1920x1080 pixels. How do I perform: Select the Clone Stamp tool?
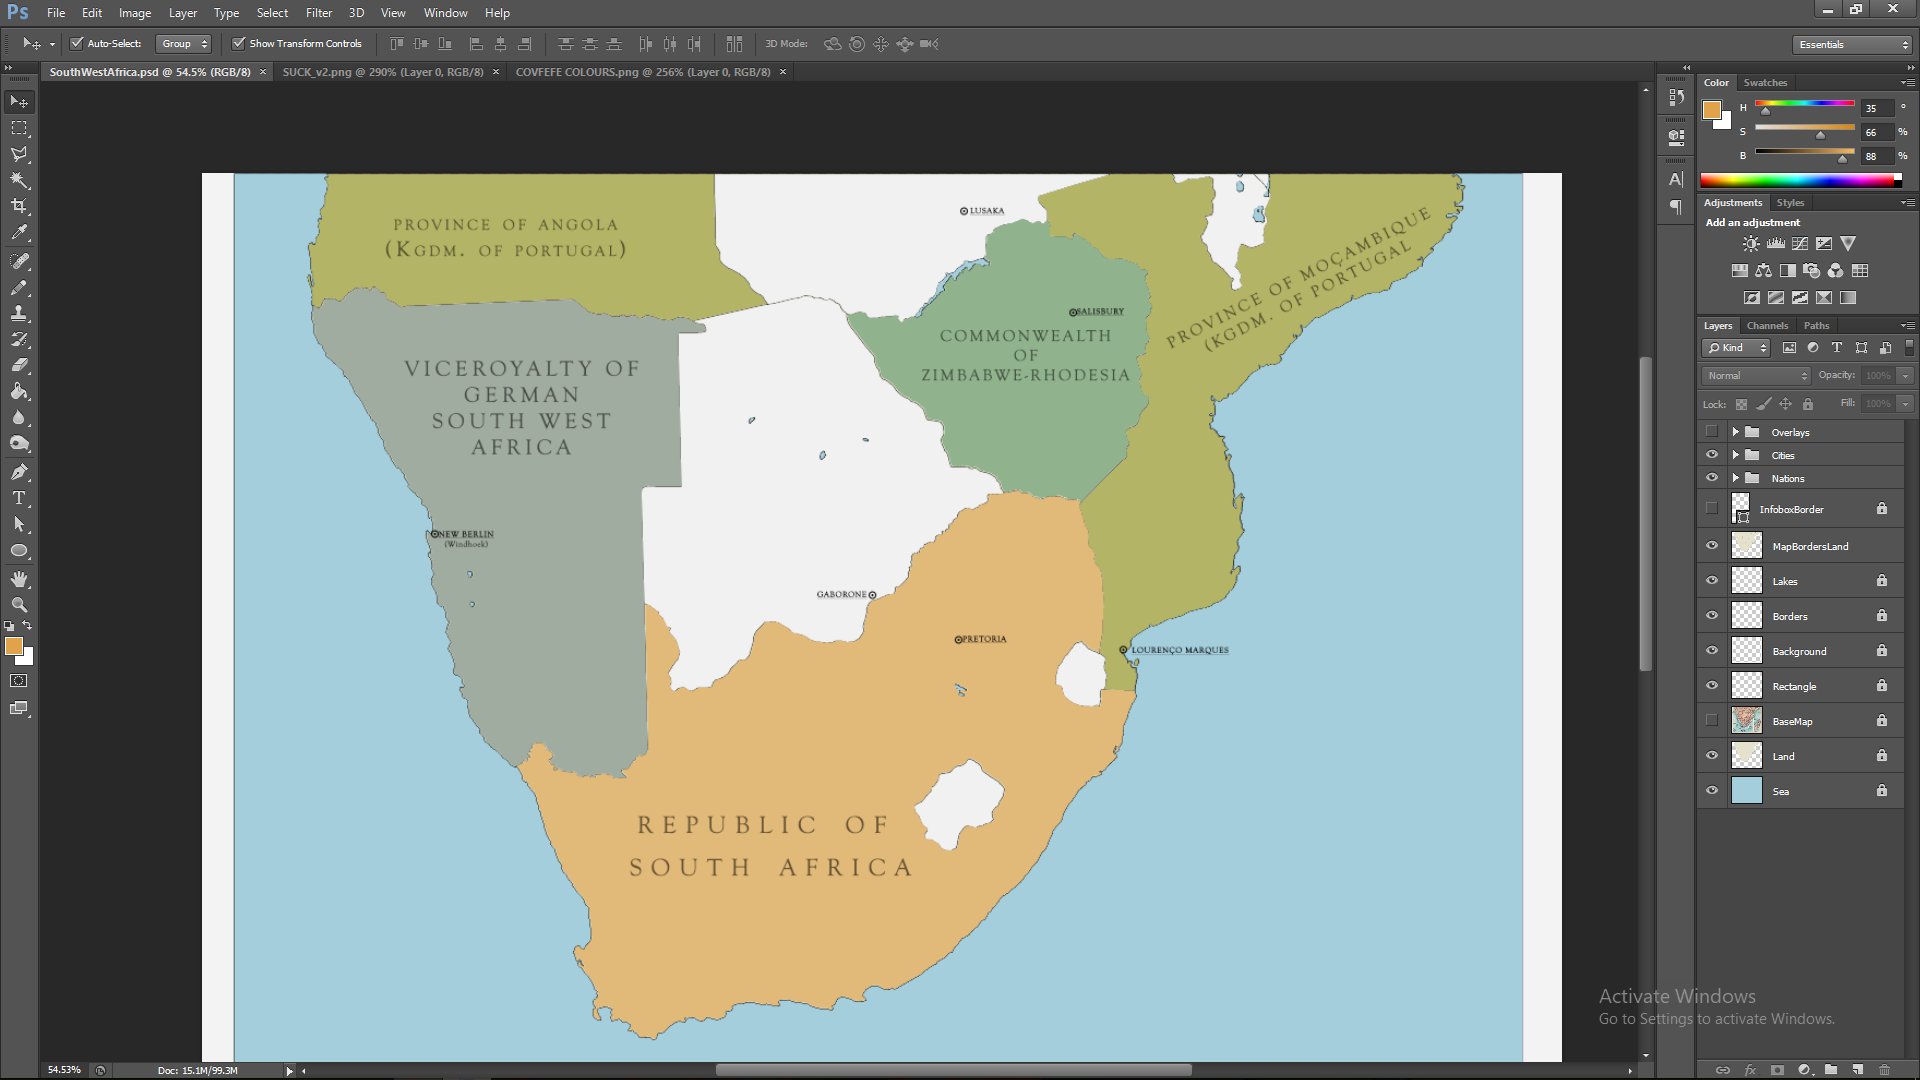[19, 314]
